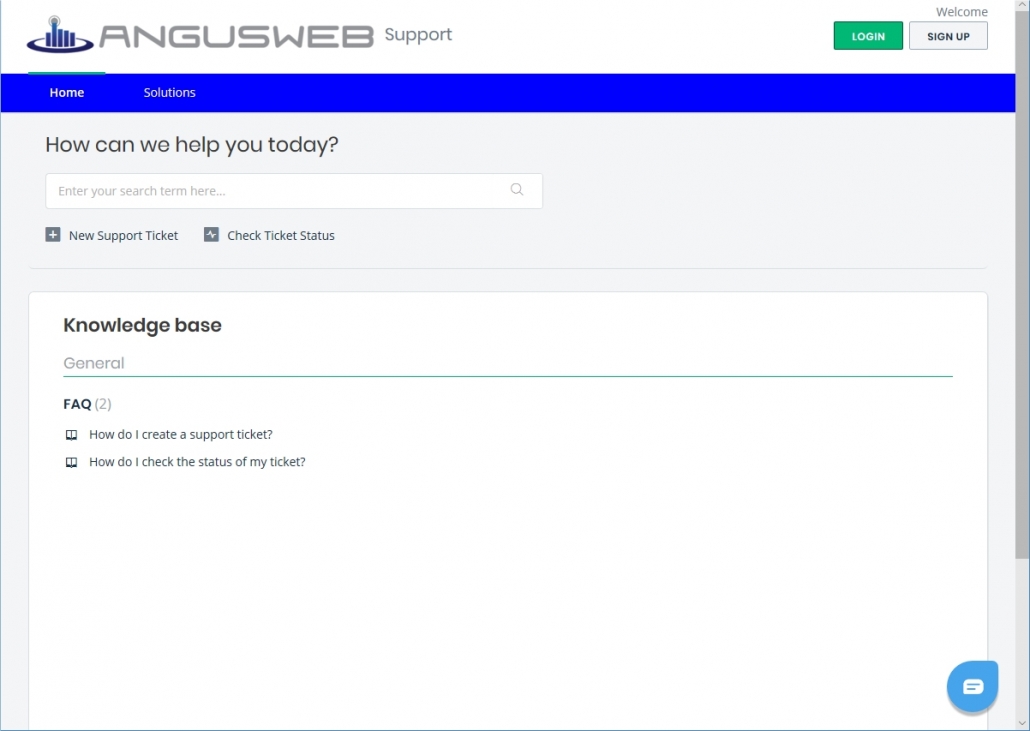
Task: Open the chat widget bubble
Action: (972, 686)
